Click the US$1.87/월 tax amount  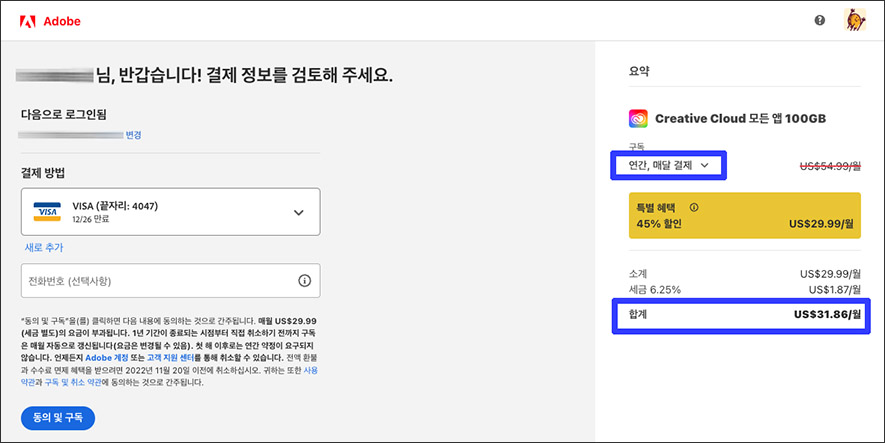tap(835, 290)
